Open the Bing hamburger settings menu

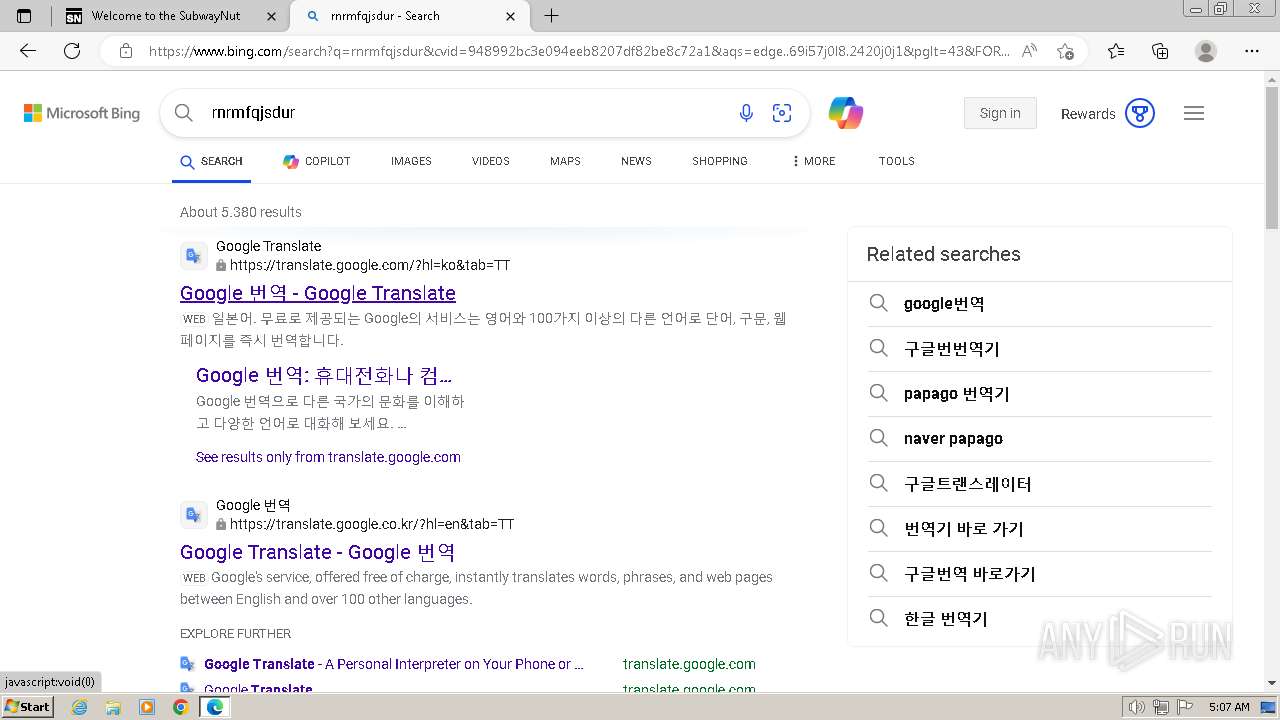pyautogui.click(x=1194, y=113)
